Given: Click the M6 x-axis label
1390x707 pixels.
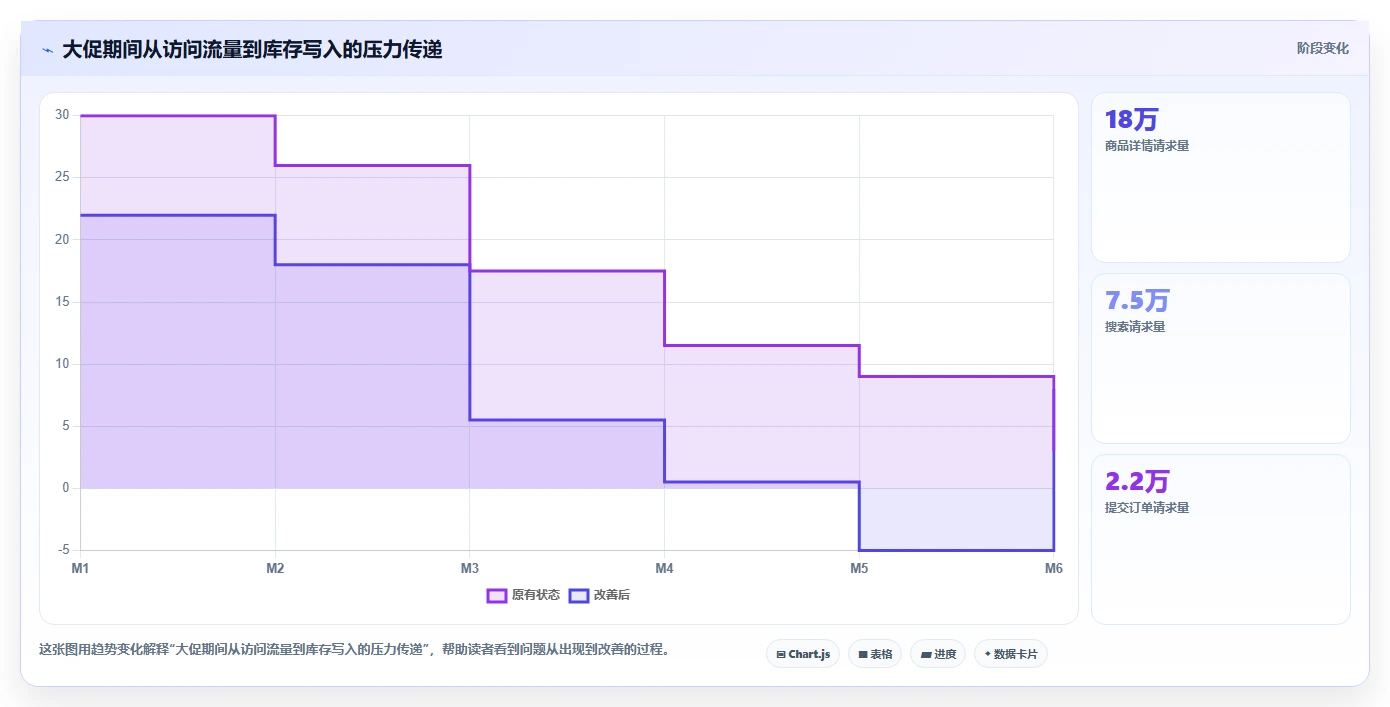Looking at the screenshot, I should coord(1053,568).
